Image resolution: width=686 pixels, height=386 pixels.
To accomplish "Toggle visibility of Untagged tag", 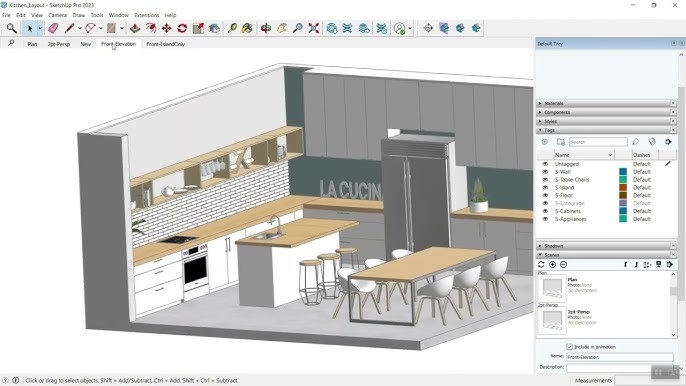I will point(545,164).
